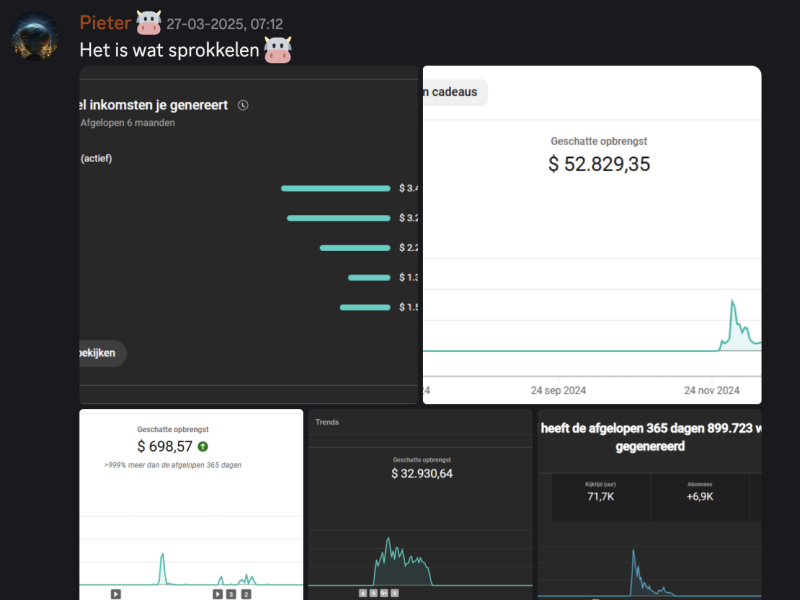The width and height of the screenshot is (800, 600).
Task: Click the bar labeled '$ 3.2'
Action: (x=339, y=218)
